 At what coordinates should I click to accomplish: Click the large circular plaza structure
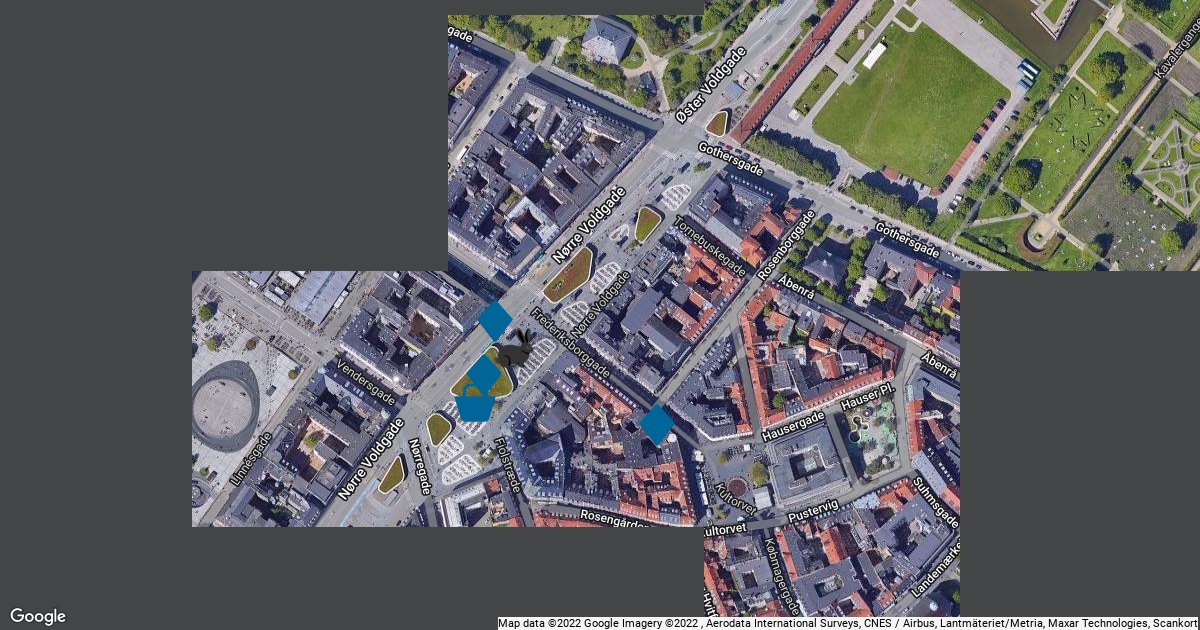click(x=224, y=405)
